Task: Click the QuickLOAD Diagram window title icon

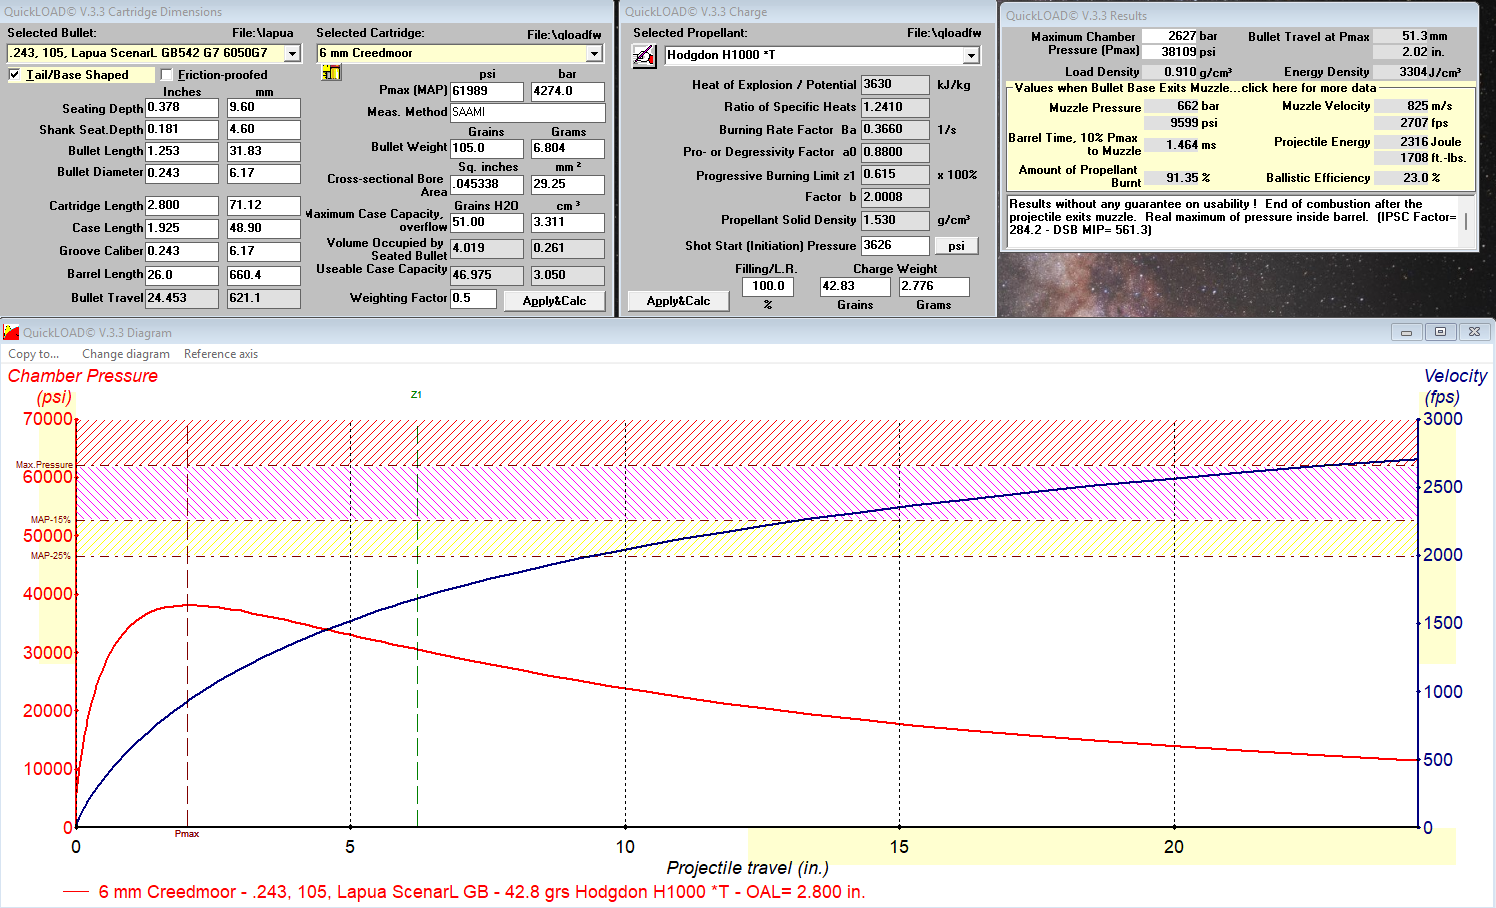Action: (x=12, y=332)
